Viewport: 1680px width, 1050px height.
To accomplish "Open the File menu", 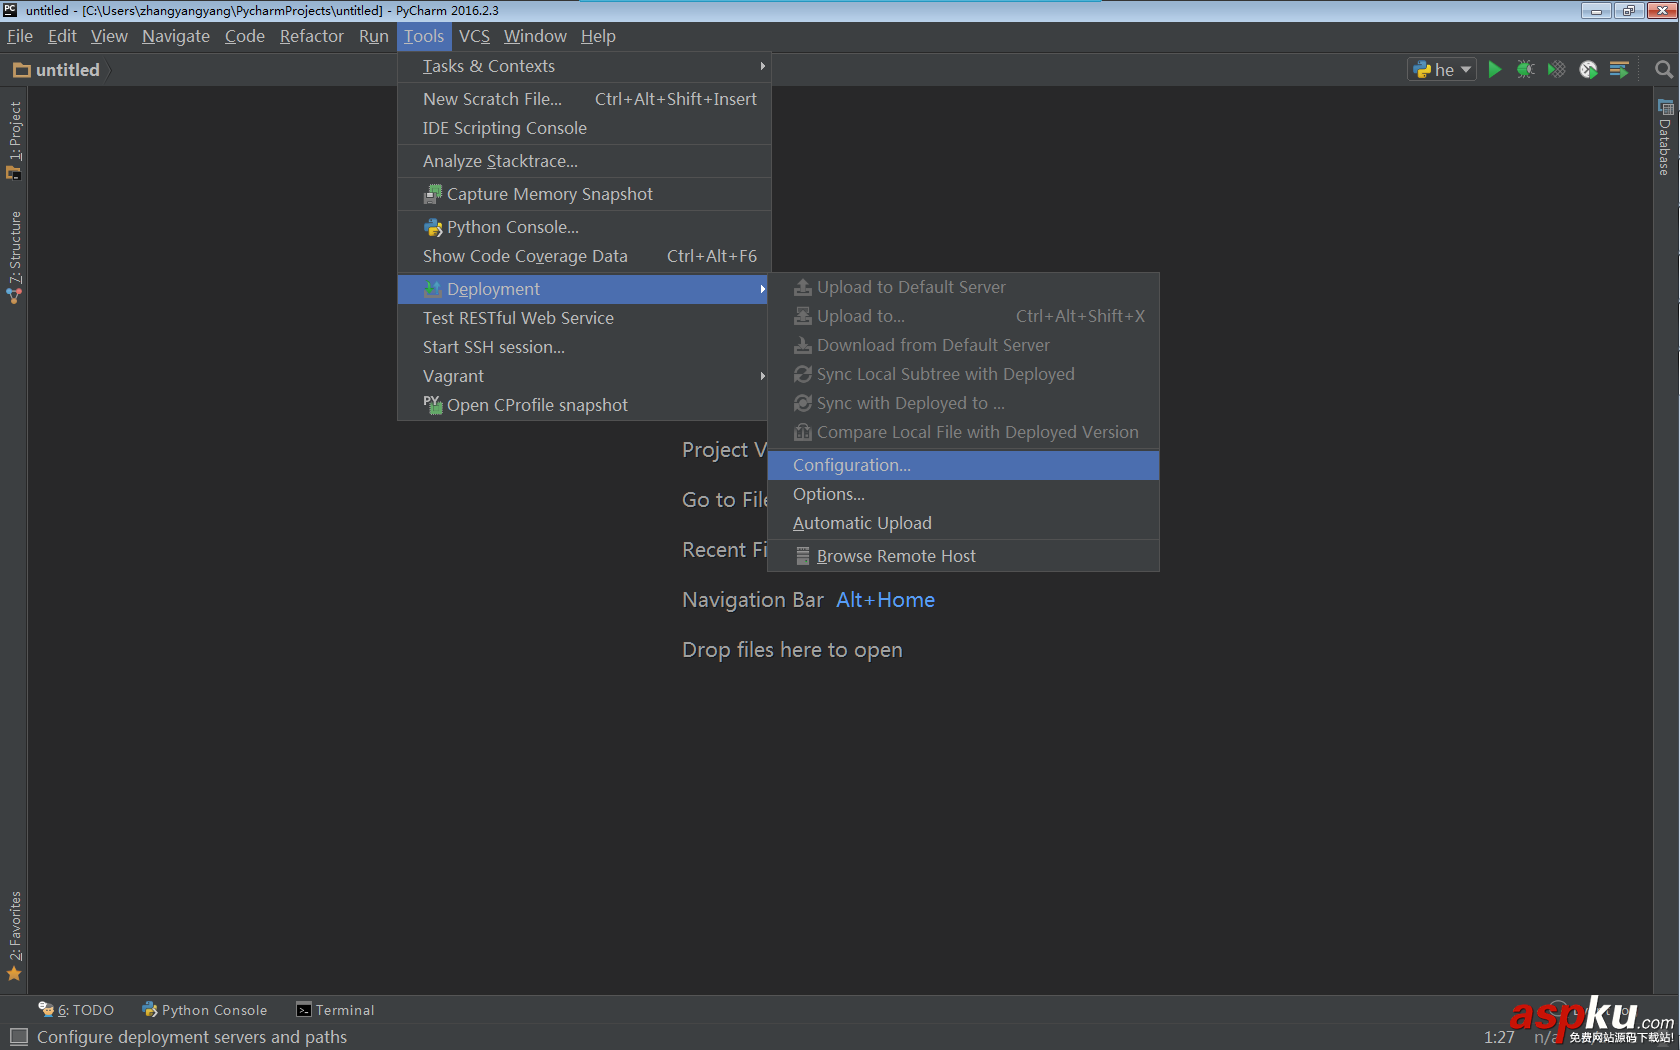I will coord(20,36).
